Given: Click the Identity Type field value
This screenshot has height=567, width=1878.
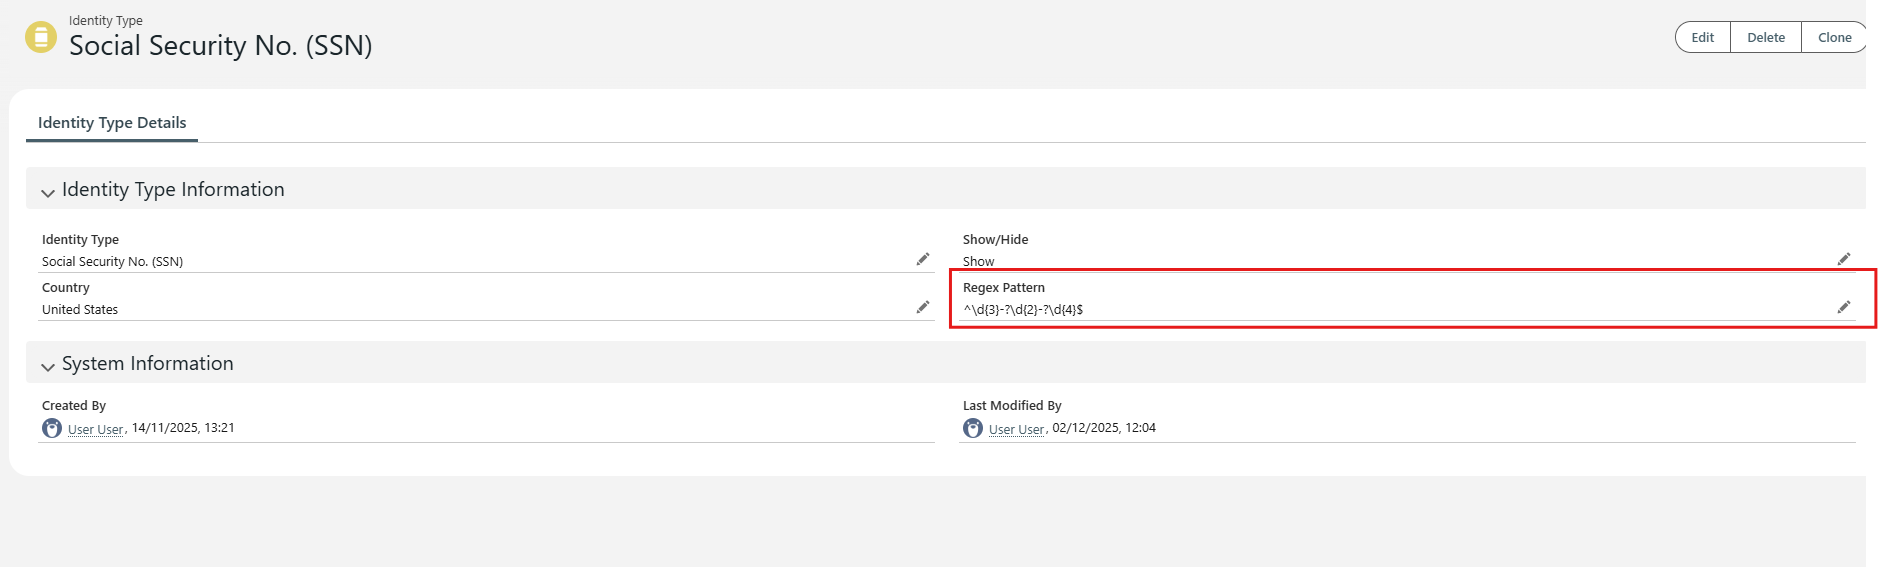Looking at the screenshot, I should 112,262.
